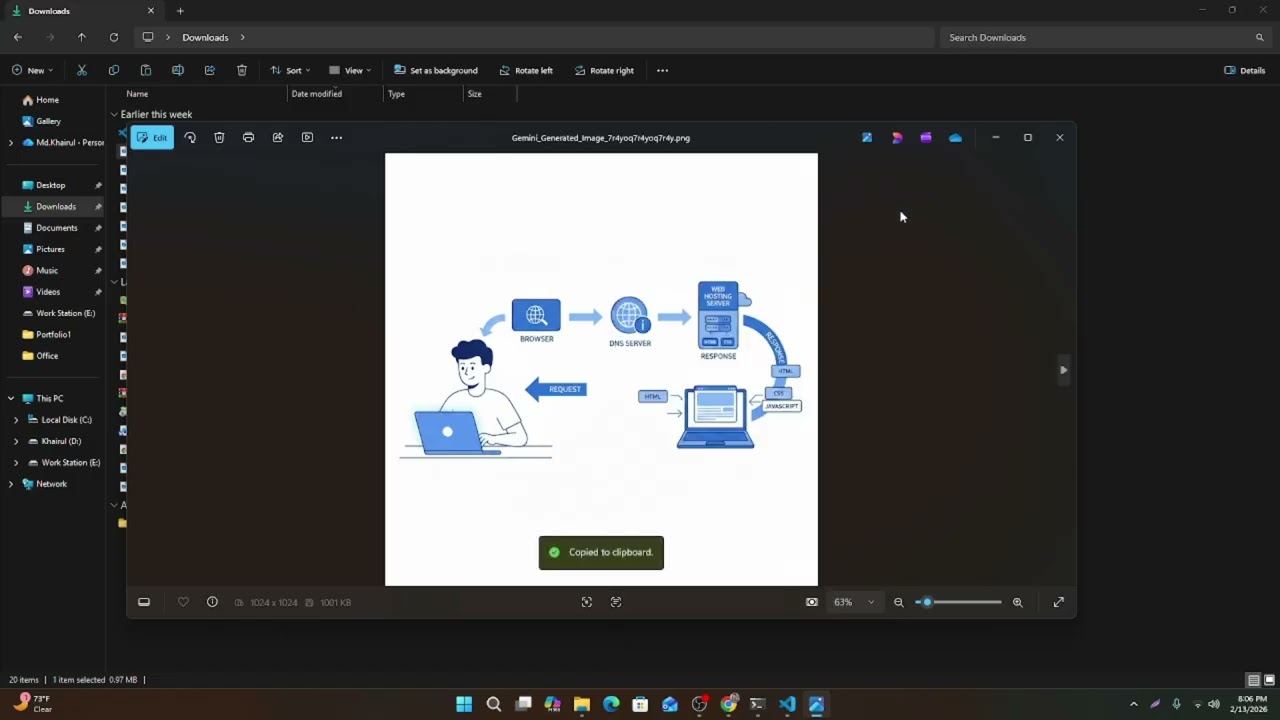Viewport: 1280px width, 720px height.
Task: Switch to large thumbnails view in status bar
Action: (1269, 680)
